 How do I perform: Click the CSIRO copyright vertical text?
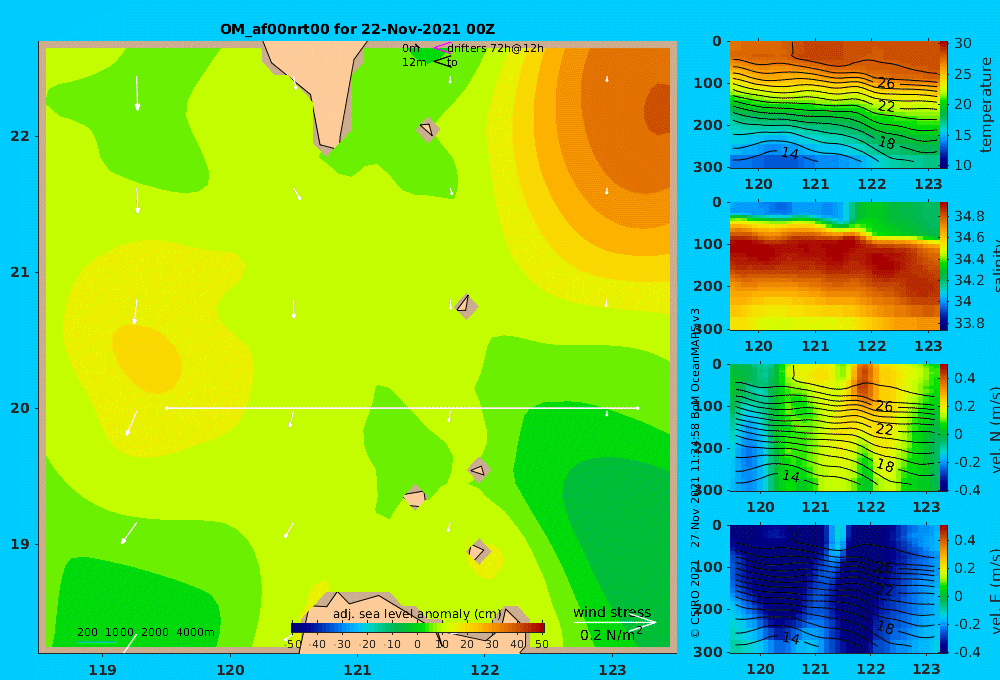695,472
